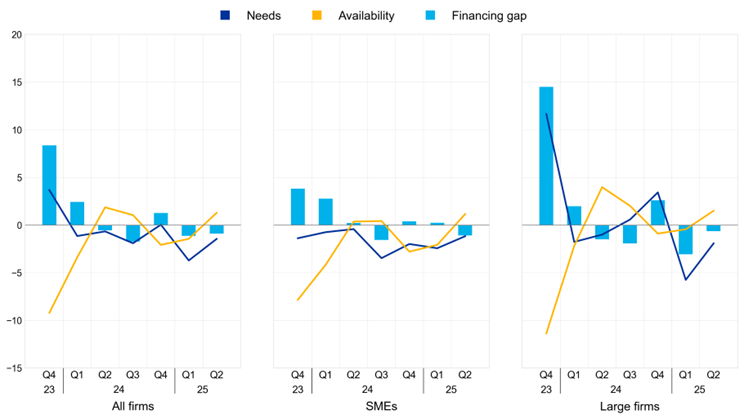Click the Q4 23 bar in SMEs chart
This screenshot has width=744, height=419.
(298, 207)
